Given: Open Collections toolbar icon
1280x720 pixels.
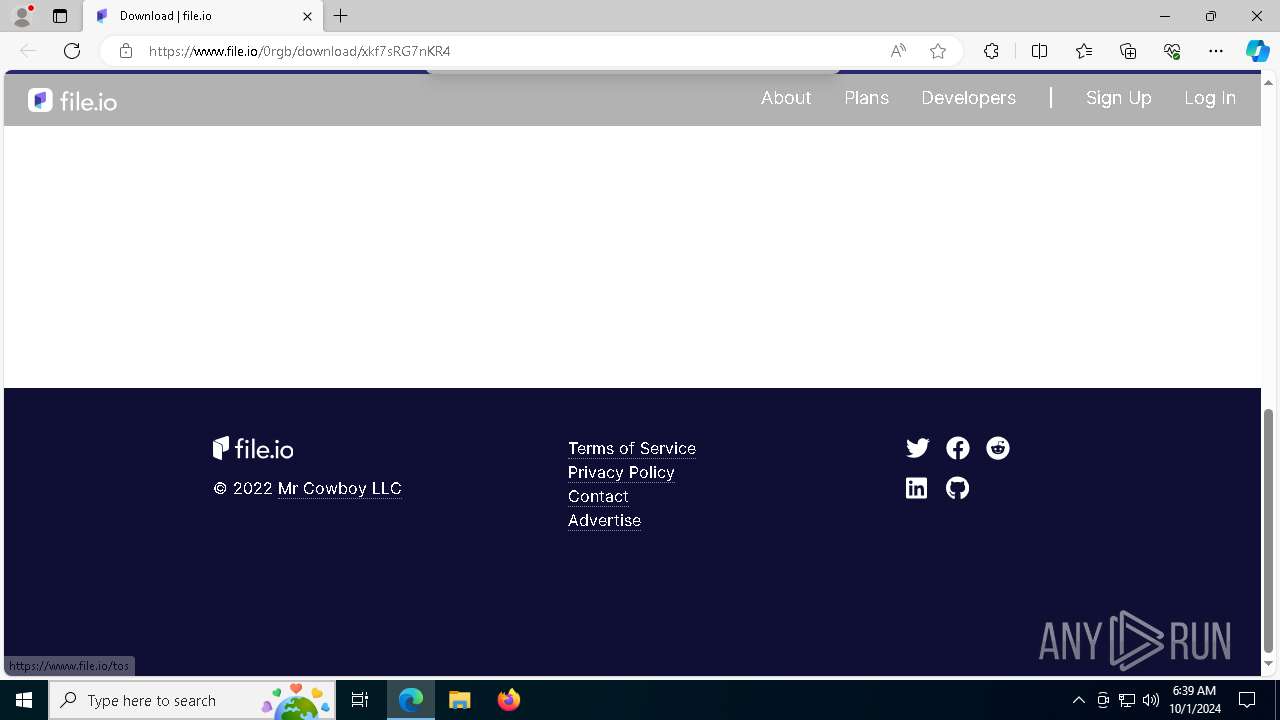Looking at the screenshot, I should coord(1128,51).
